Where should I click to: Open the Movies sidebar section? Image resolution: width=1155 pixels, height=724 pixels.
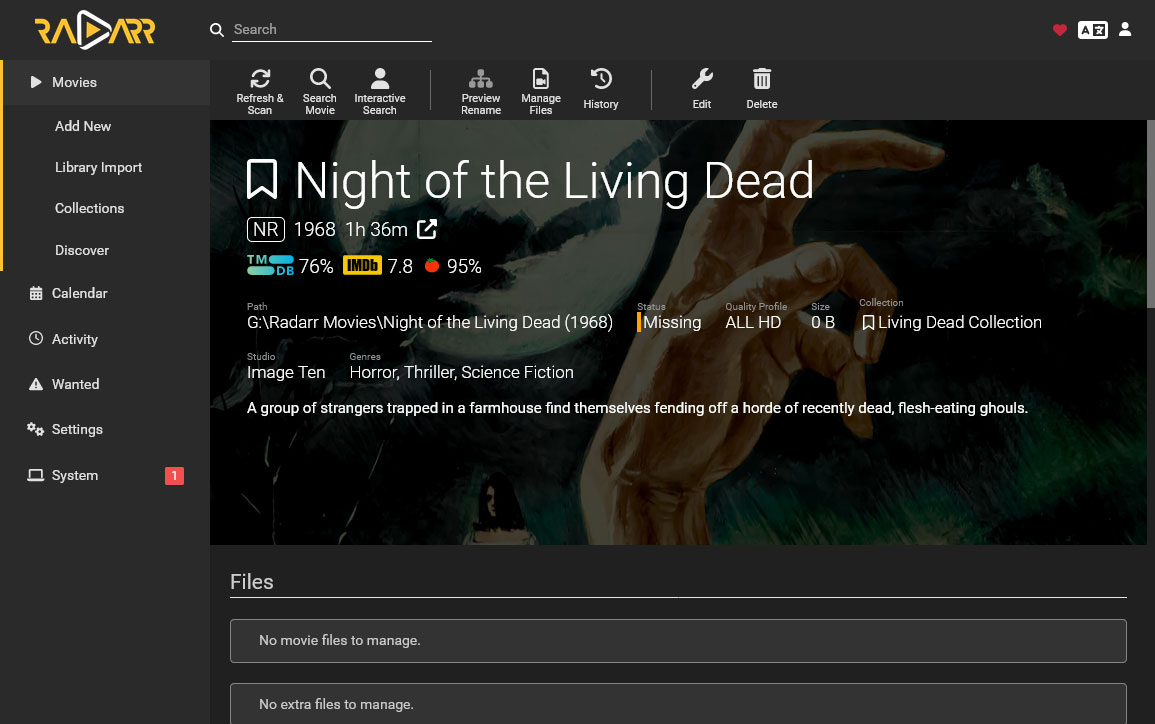click(106, 82)
